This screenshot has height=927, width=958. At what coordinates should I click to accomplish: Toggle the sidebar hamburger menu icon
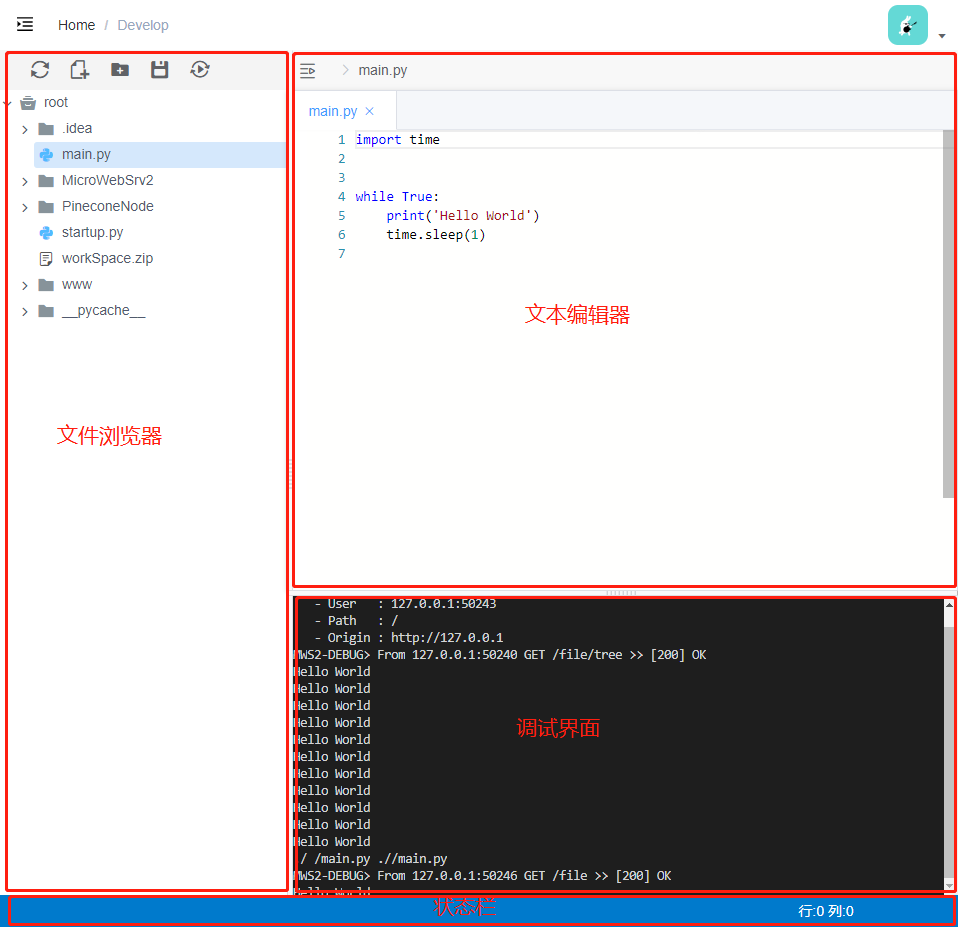(24, 24)
